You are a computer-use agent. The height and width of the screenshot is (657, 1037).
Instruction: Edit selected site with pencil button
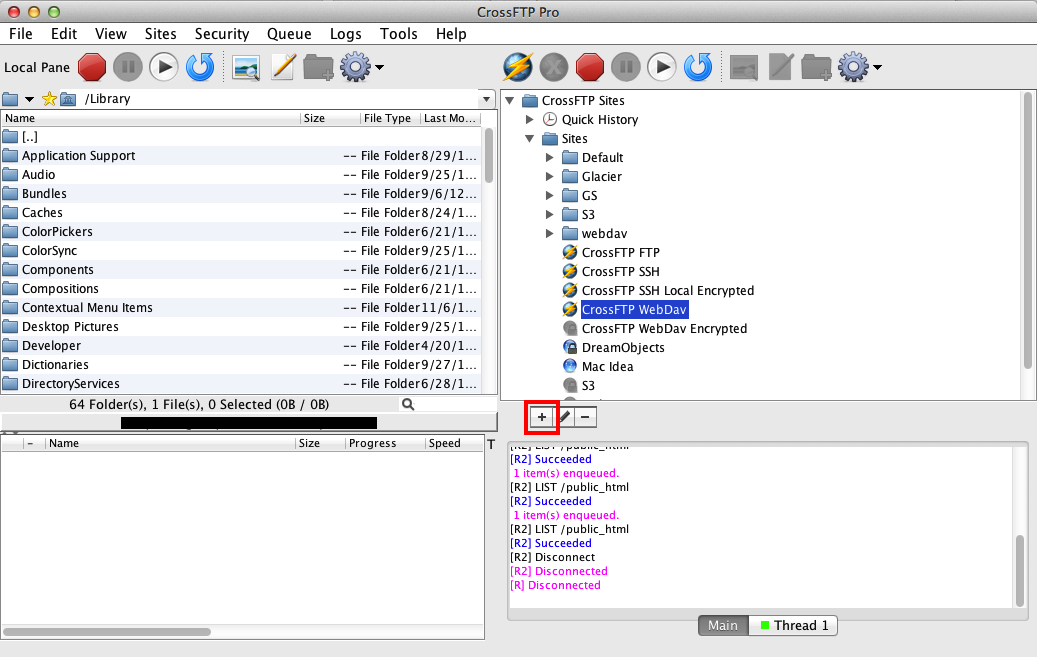pos(564,417)
